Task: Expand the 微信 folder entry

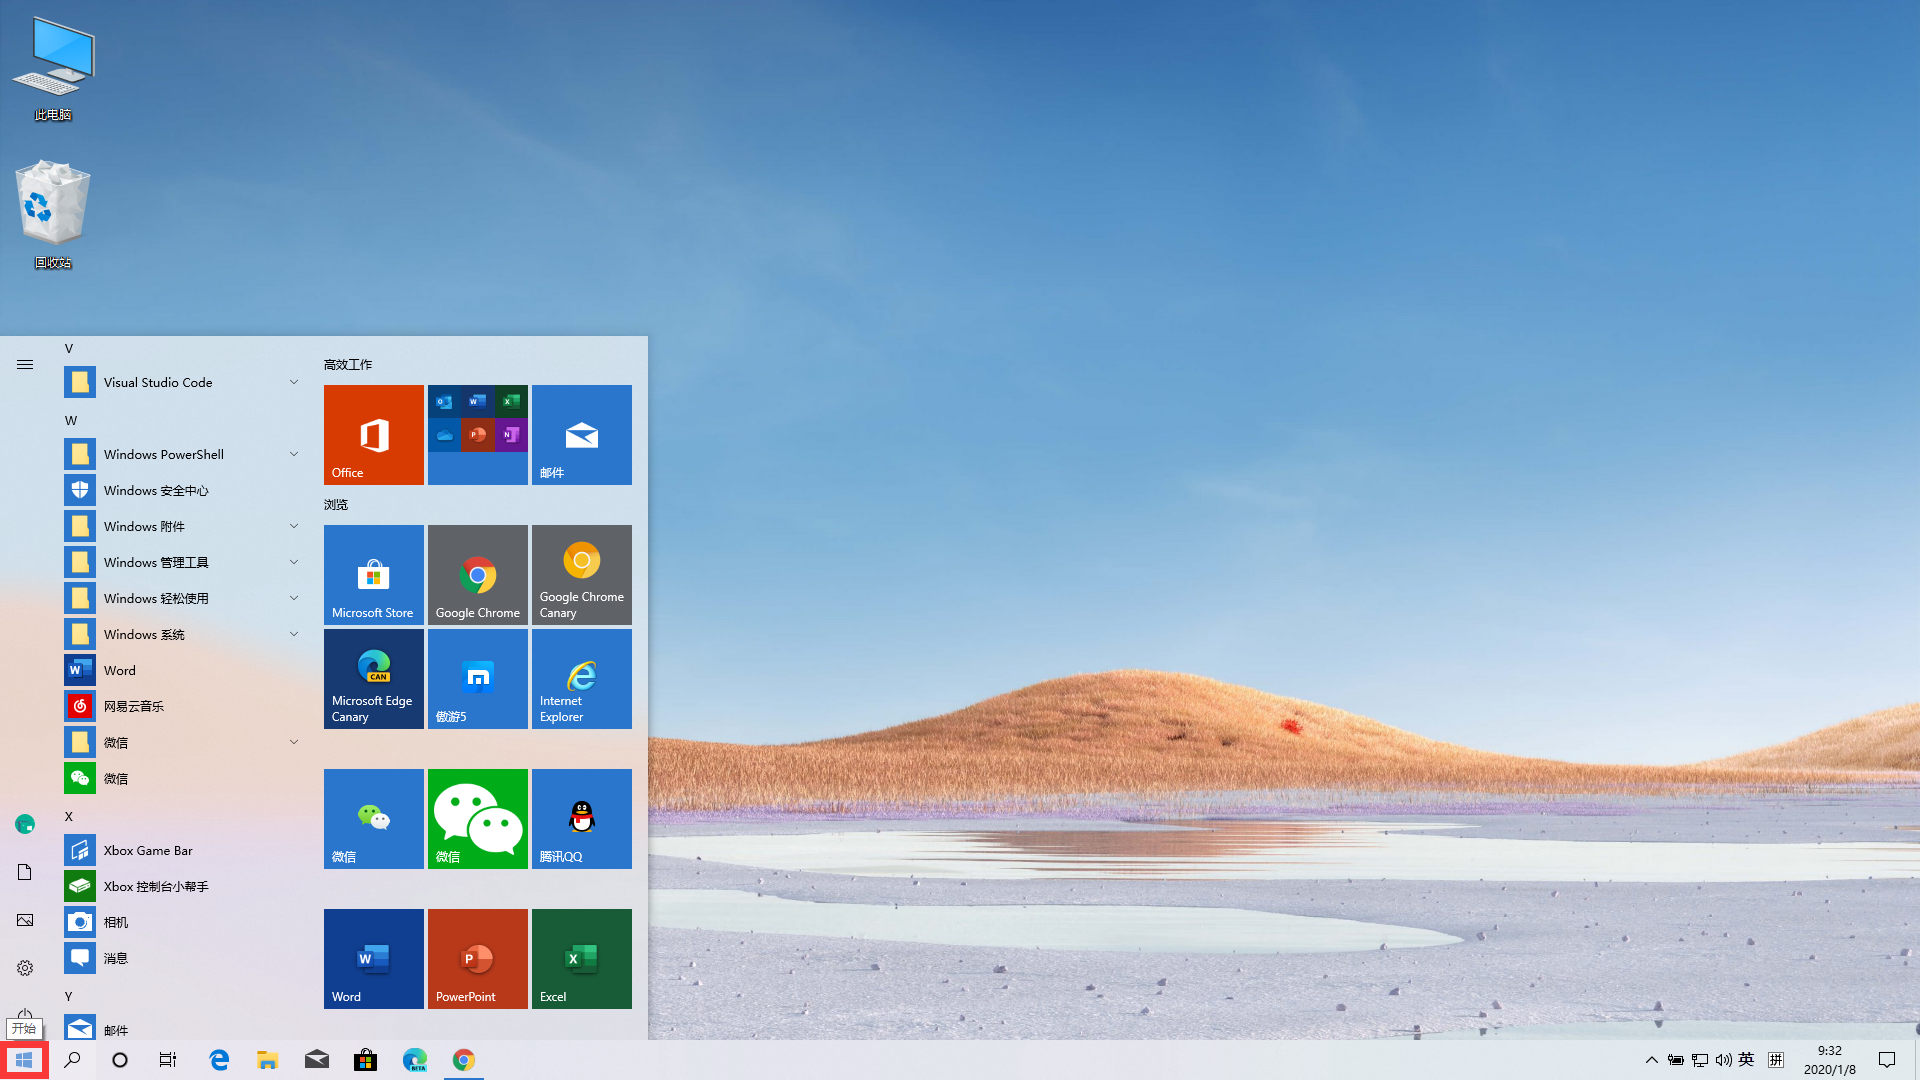Action: (182, 742)
